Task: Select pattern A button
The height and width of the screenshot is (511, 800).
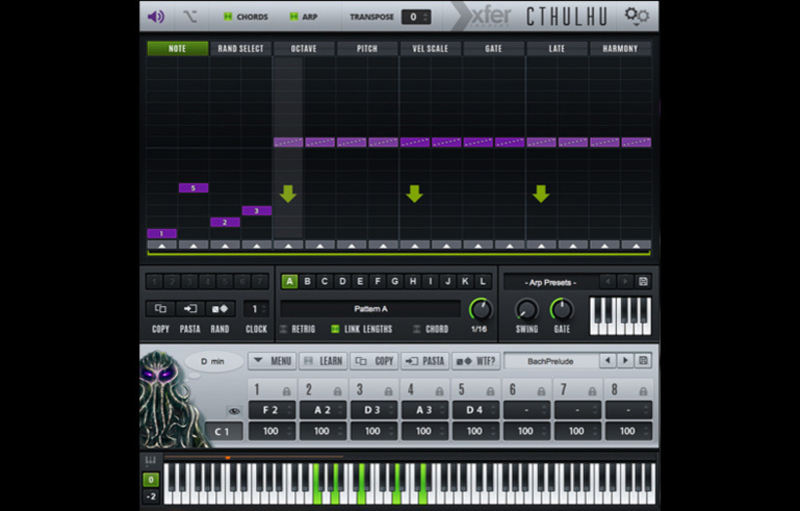Action: pyautogui.click(x=289, y=281)
